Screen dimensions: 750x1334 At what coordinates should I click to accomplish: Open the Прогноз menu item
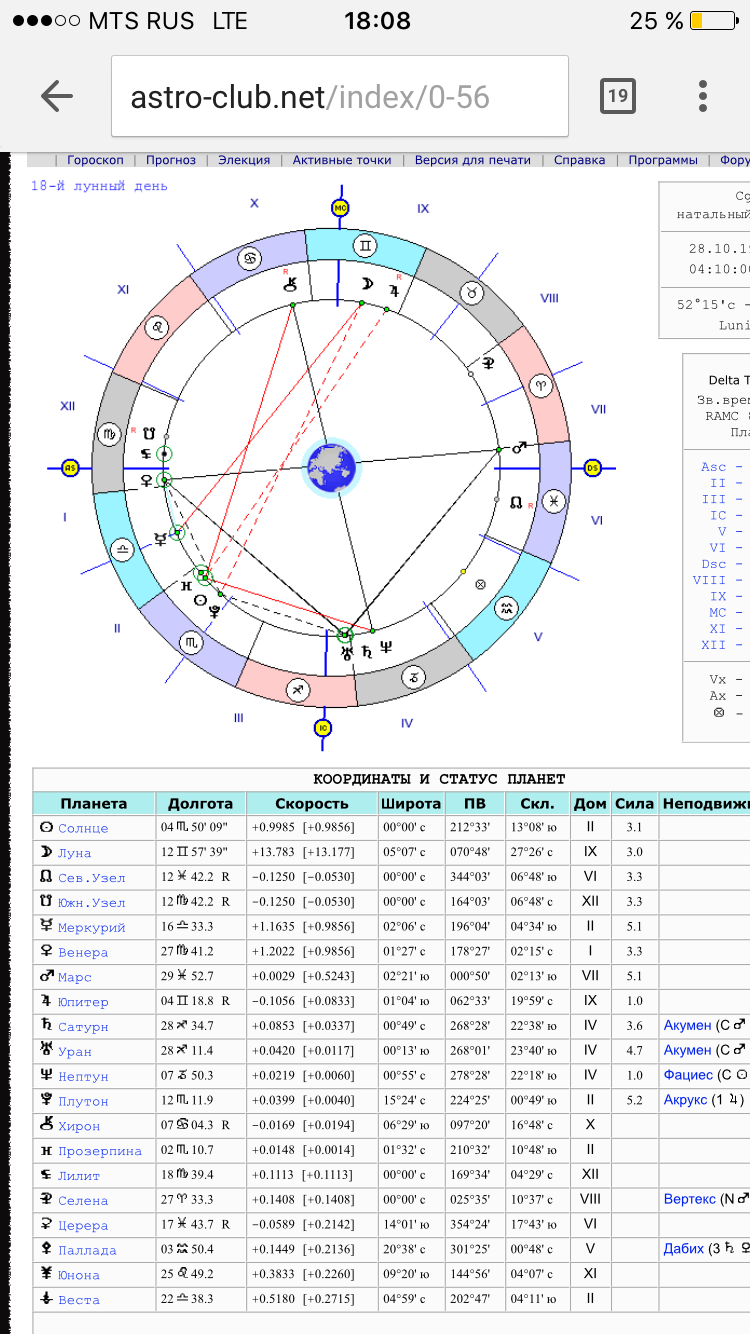tap(171, 160)
